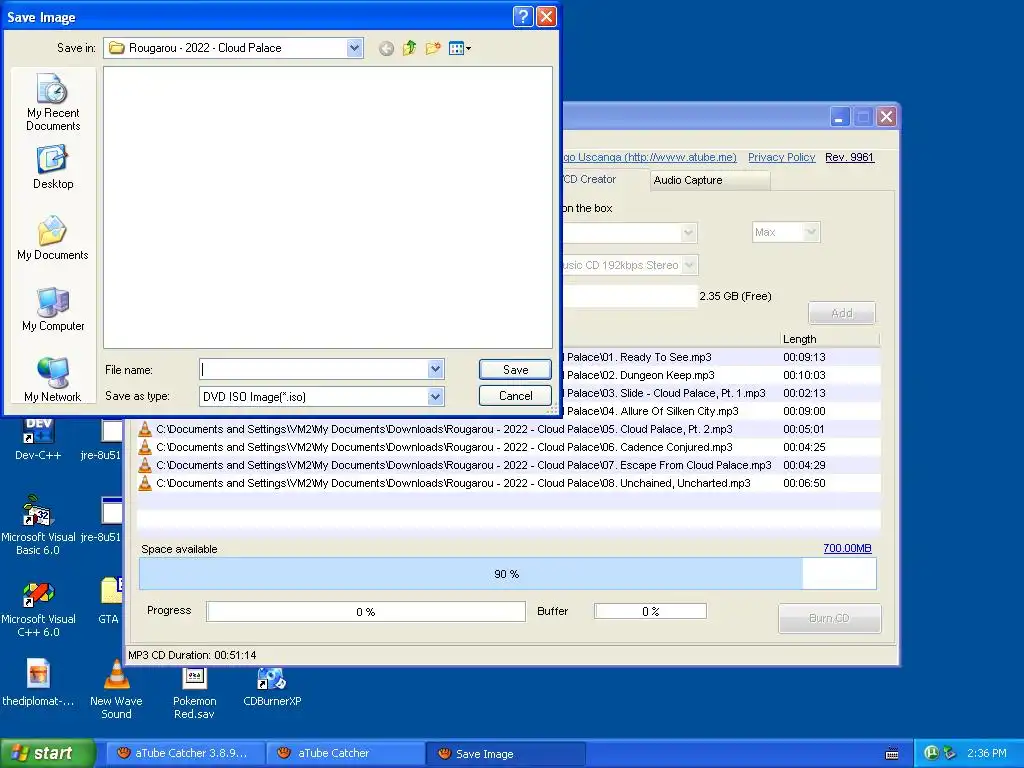Open the Music CD 192kbps Stereo dropdown
The width and height of the screenshot is (1024, 768).
pyautogui.click(x=689, y=265)
